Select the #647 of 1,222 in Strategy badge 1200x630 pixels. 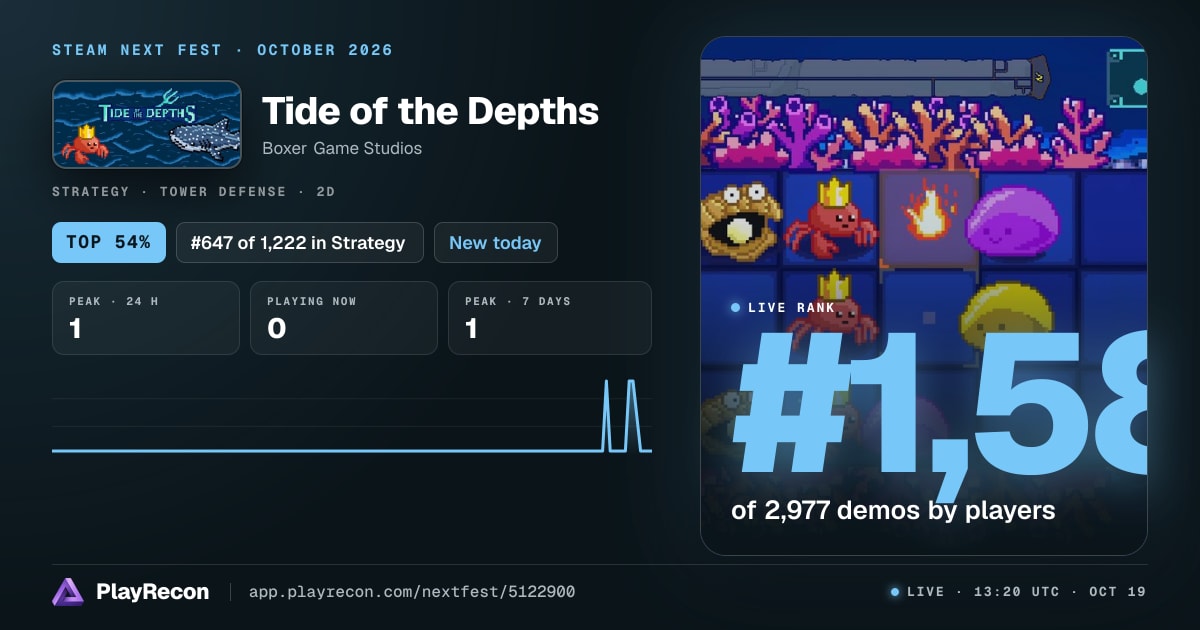pos(299,242)
